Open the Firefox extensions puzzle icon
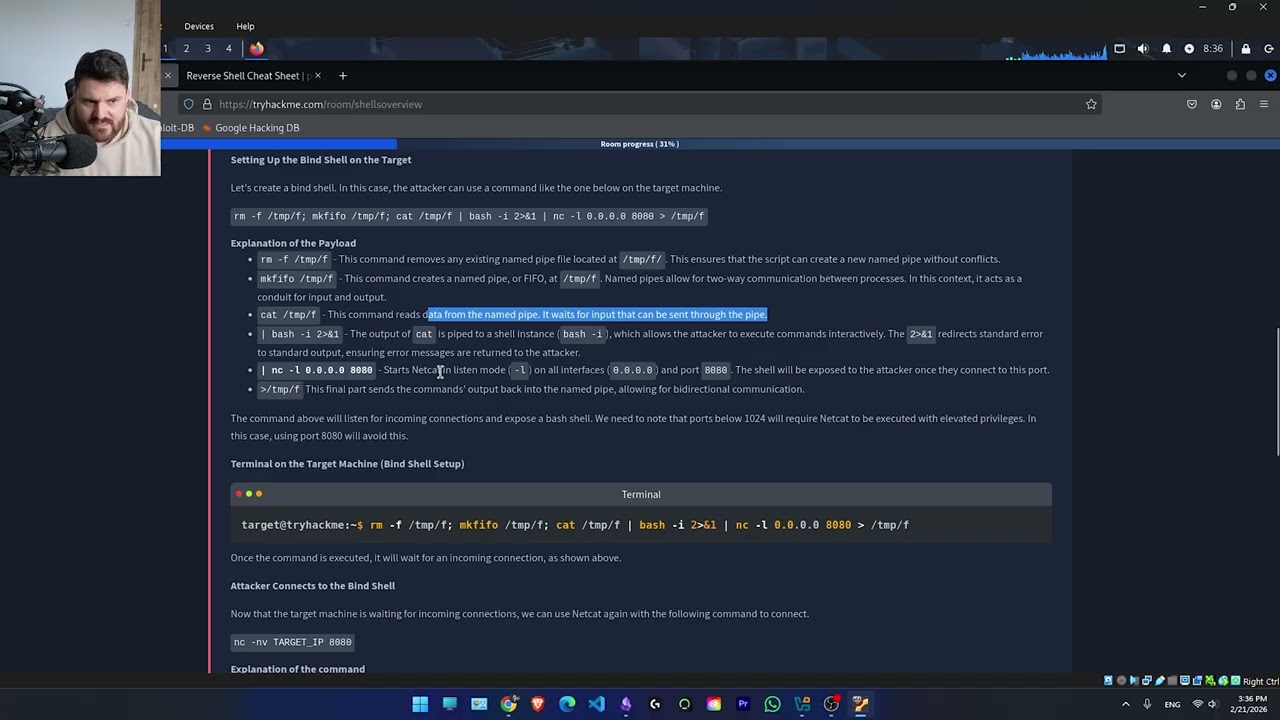 pyautogui.click(x=1240, y=104)
